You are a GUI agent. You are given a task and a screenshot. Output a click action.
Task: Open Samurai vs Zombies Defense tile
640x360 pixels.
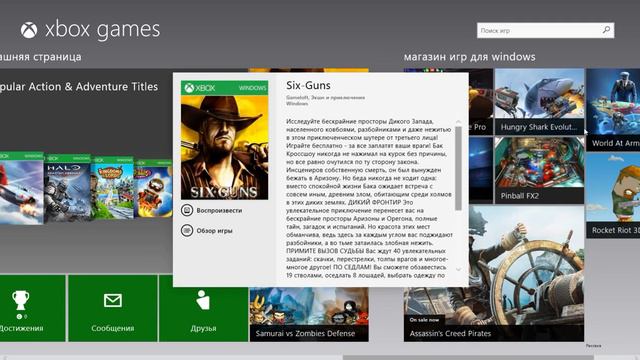pos(309,314)
